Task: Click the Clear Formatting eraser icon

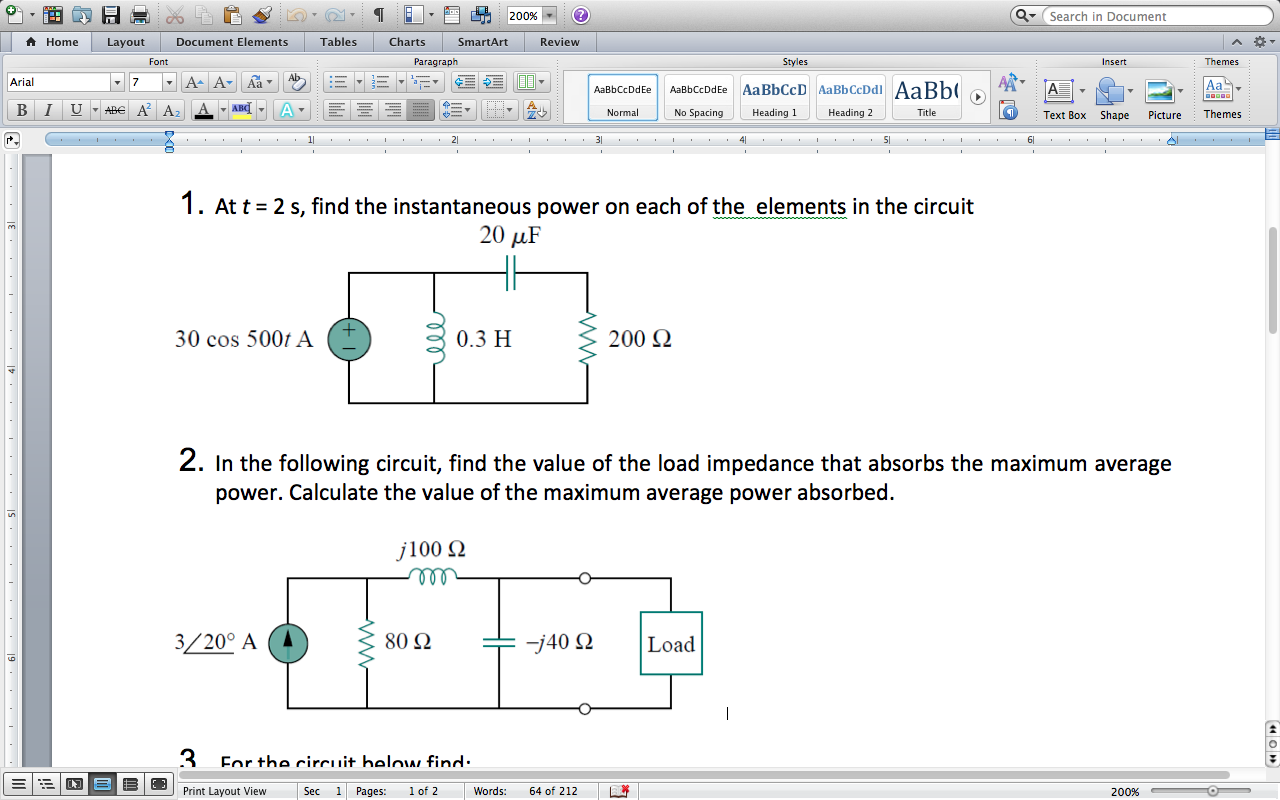Action: pos(295,82)
